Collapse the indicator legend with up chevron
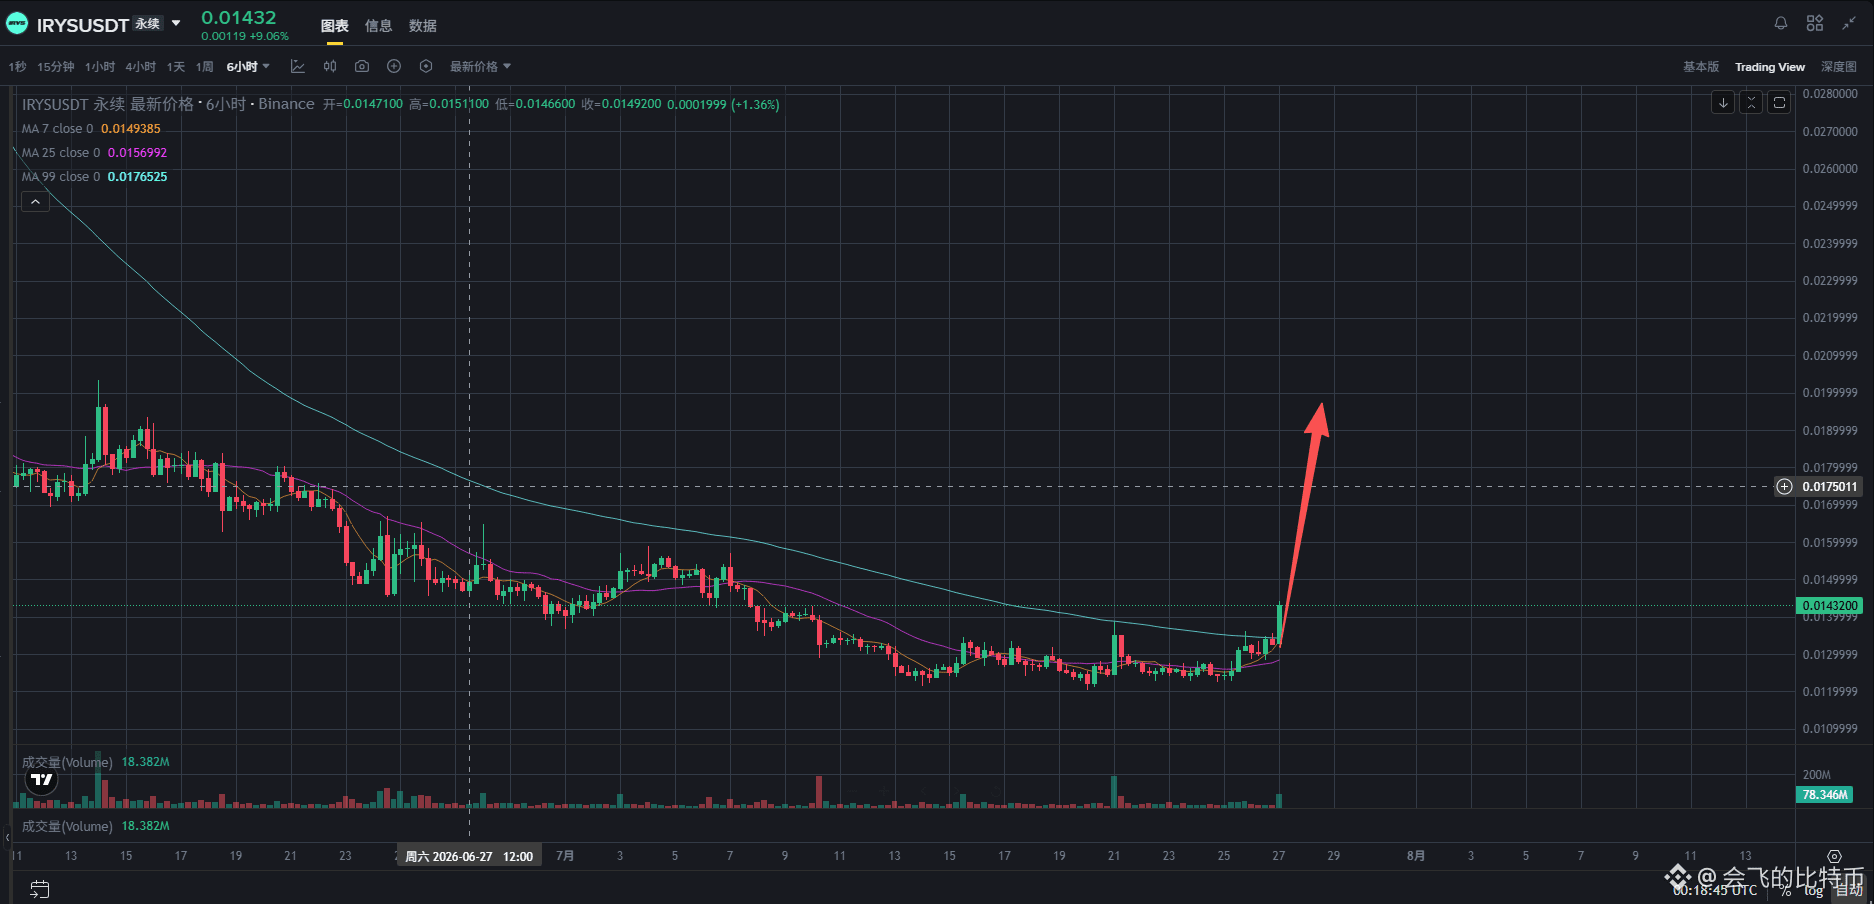 tap(35, 202)
